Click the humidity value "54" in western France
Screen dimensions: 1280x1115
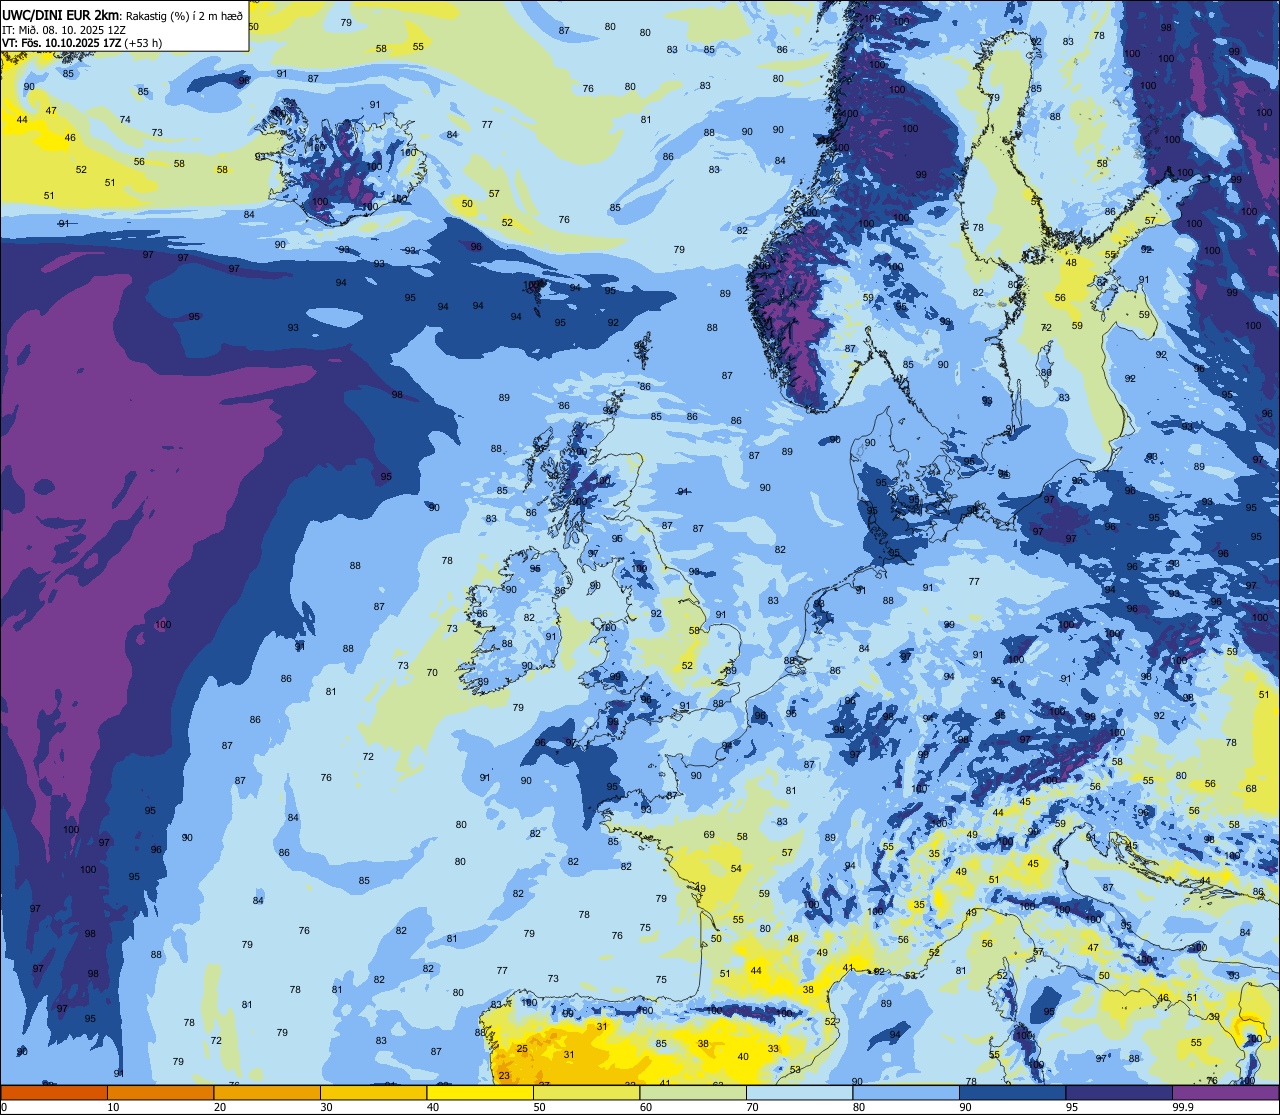click(x=736, y=868)
